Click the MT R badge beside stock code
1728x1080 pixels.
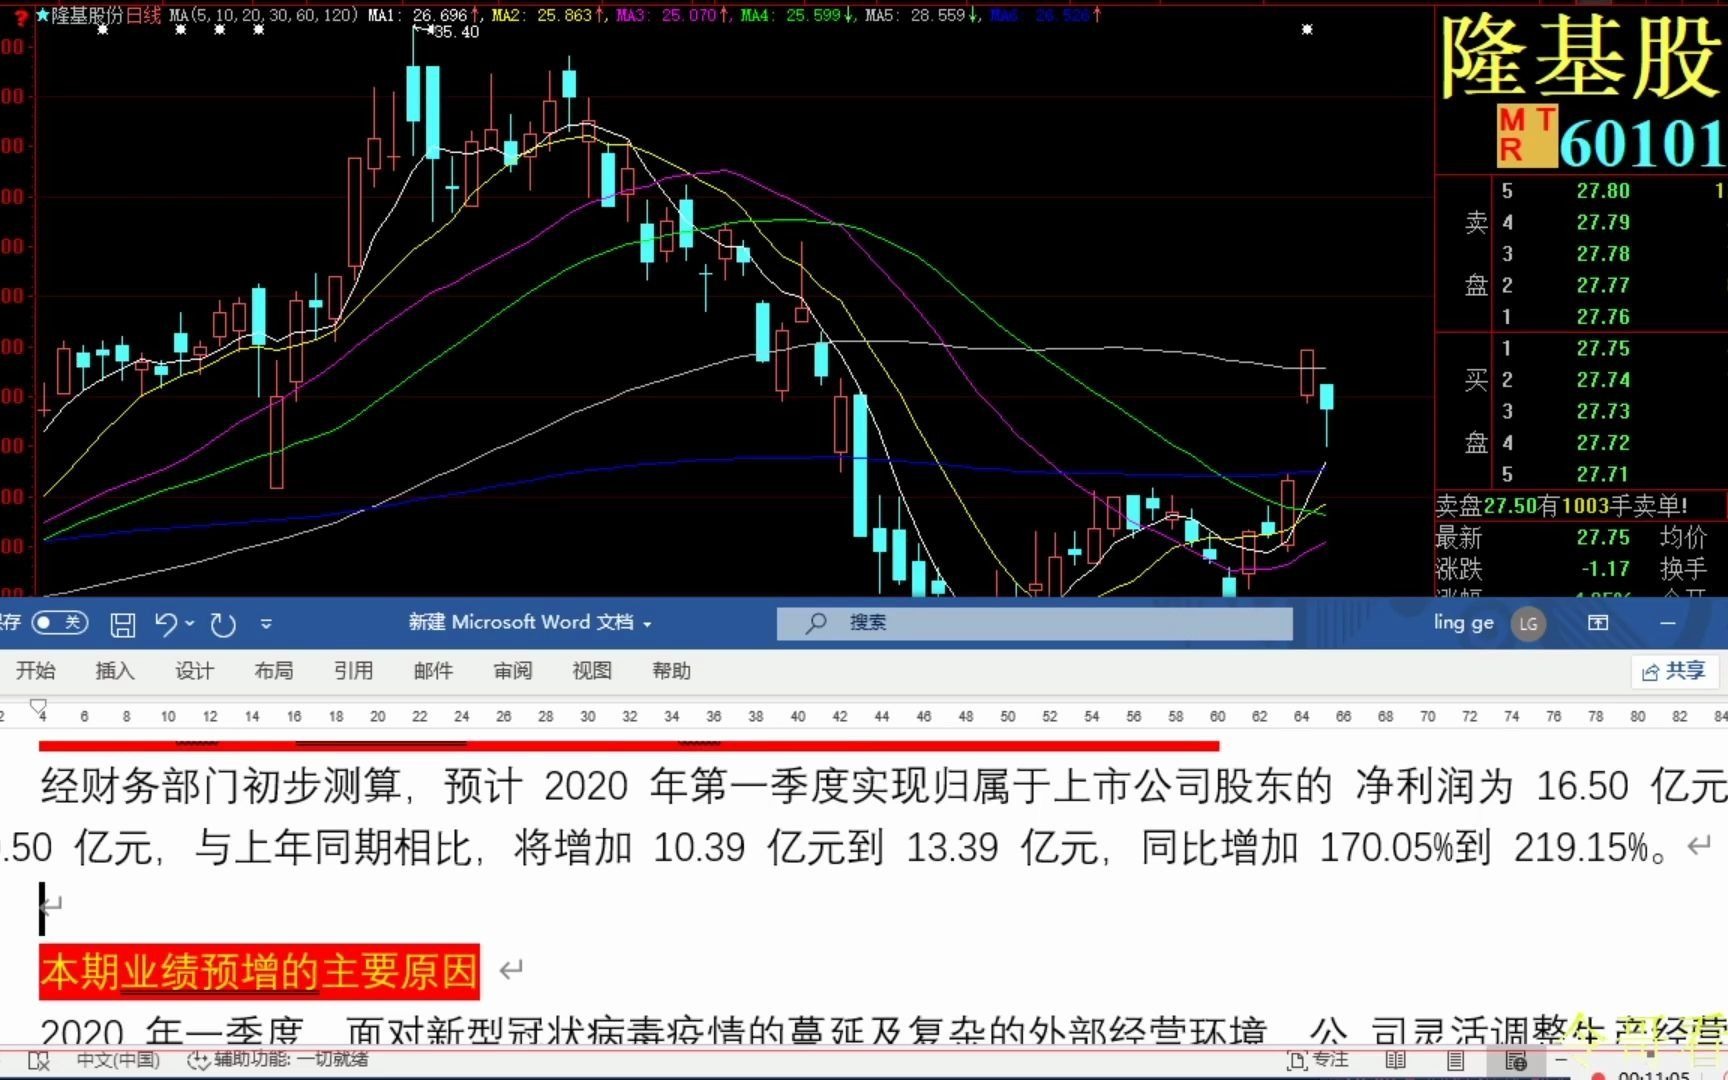click(x=1526, y=135)
